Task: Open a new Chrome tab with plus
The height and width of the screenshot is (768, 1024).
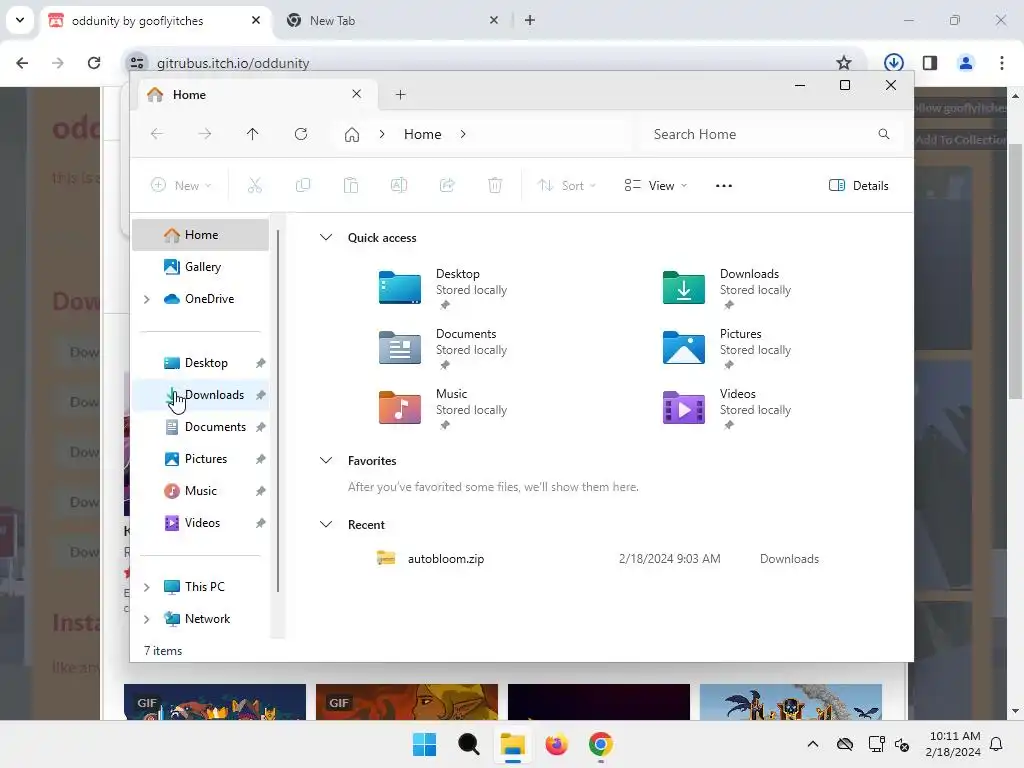Action: 530,20
